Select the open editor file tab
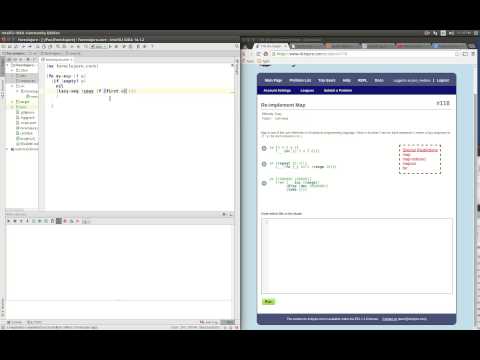The height and width of the screenshot is (360, 480). pos(56,59)
